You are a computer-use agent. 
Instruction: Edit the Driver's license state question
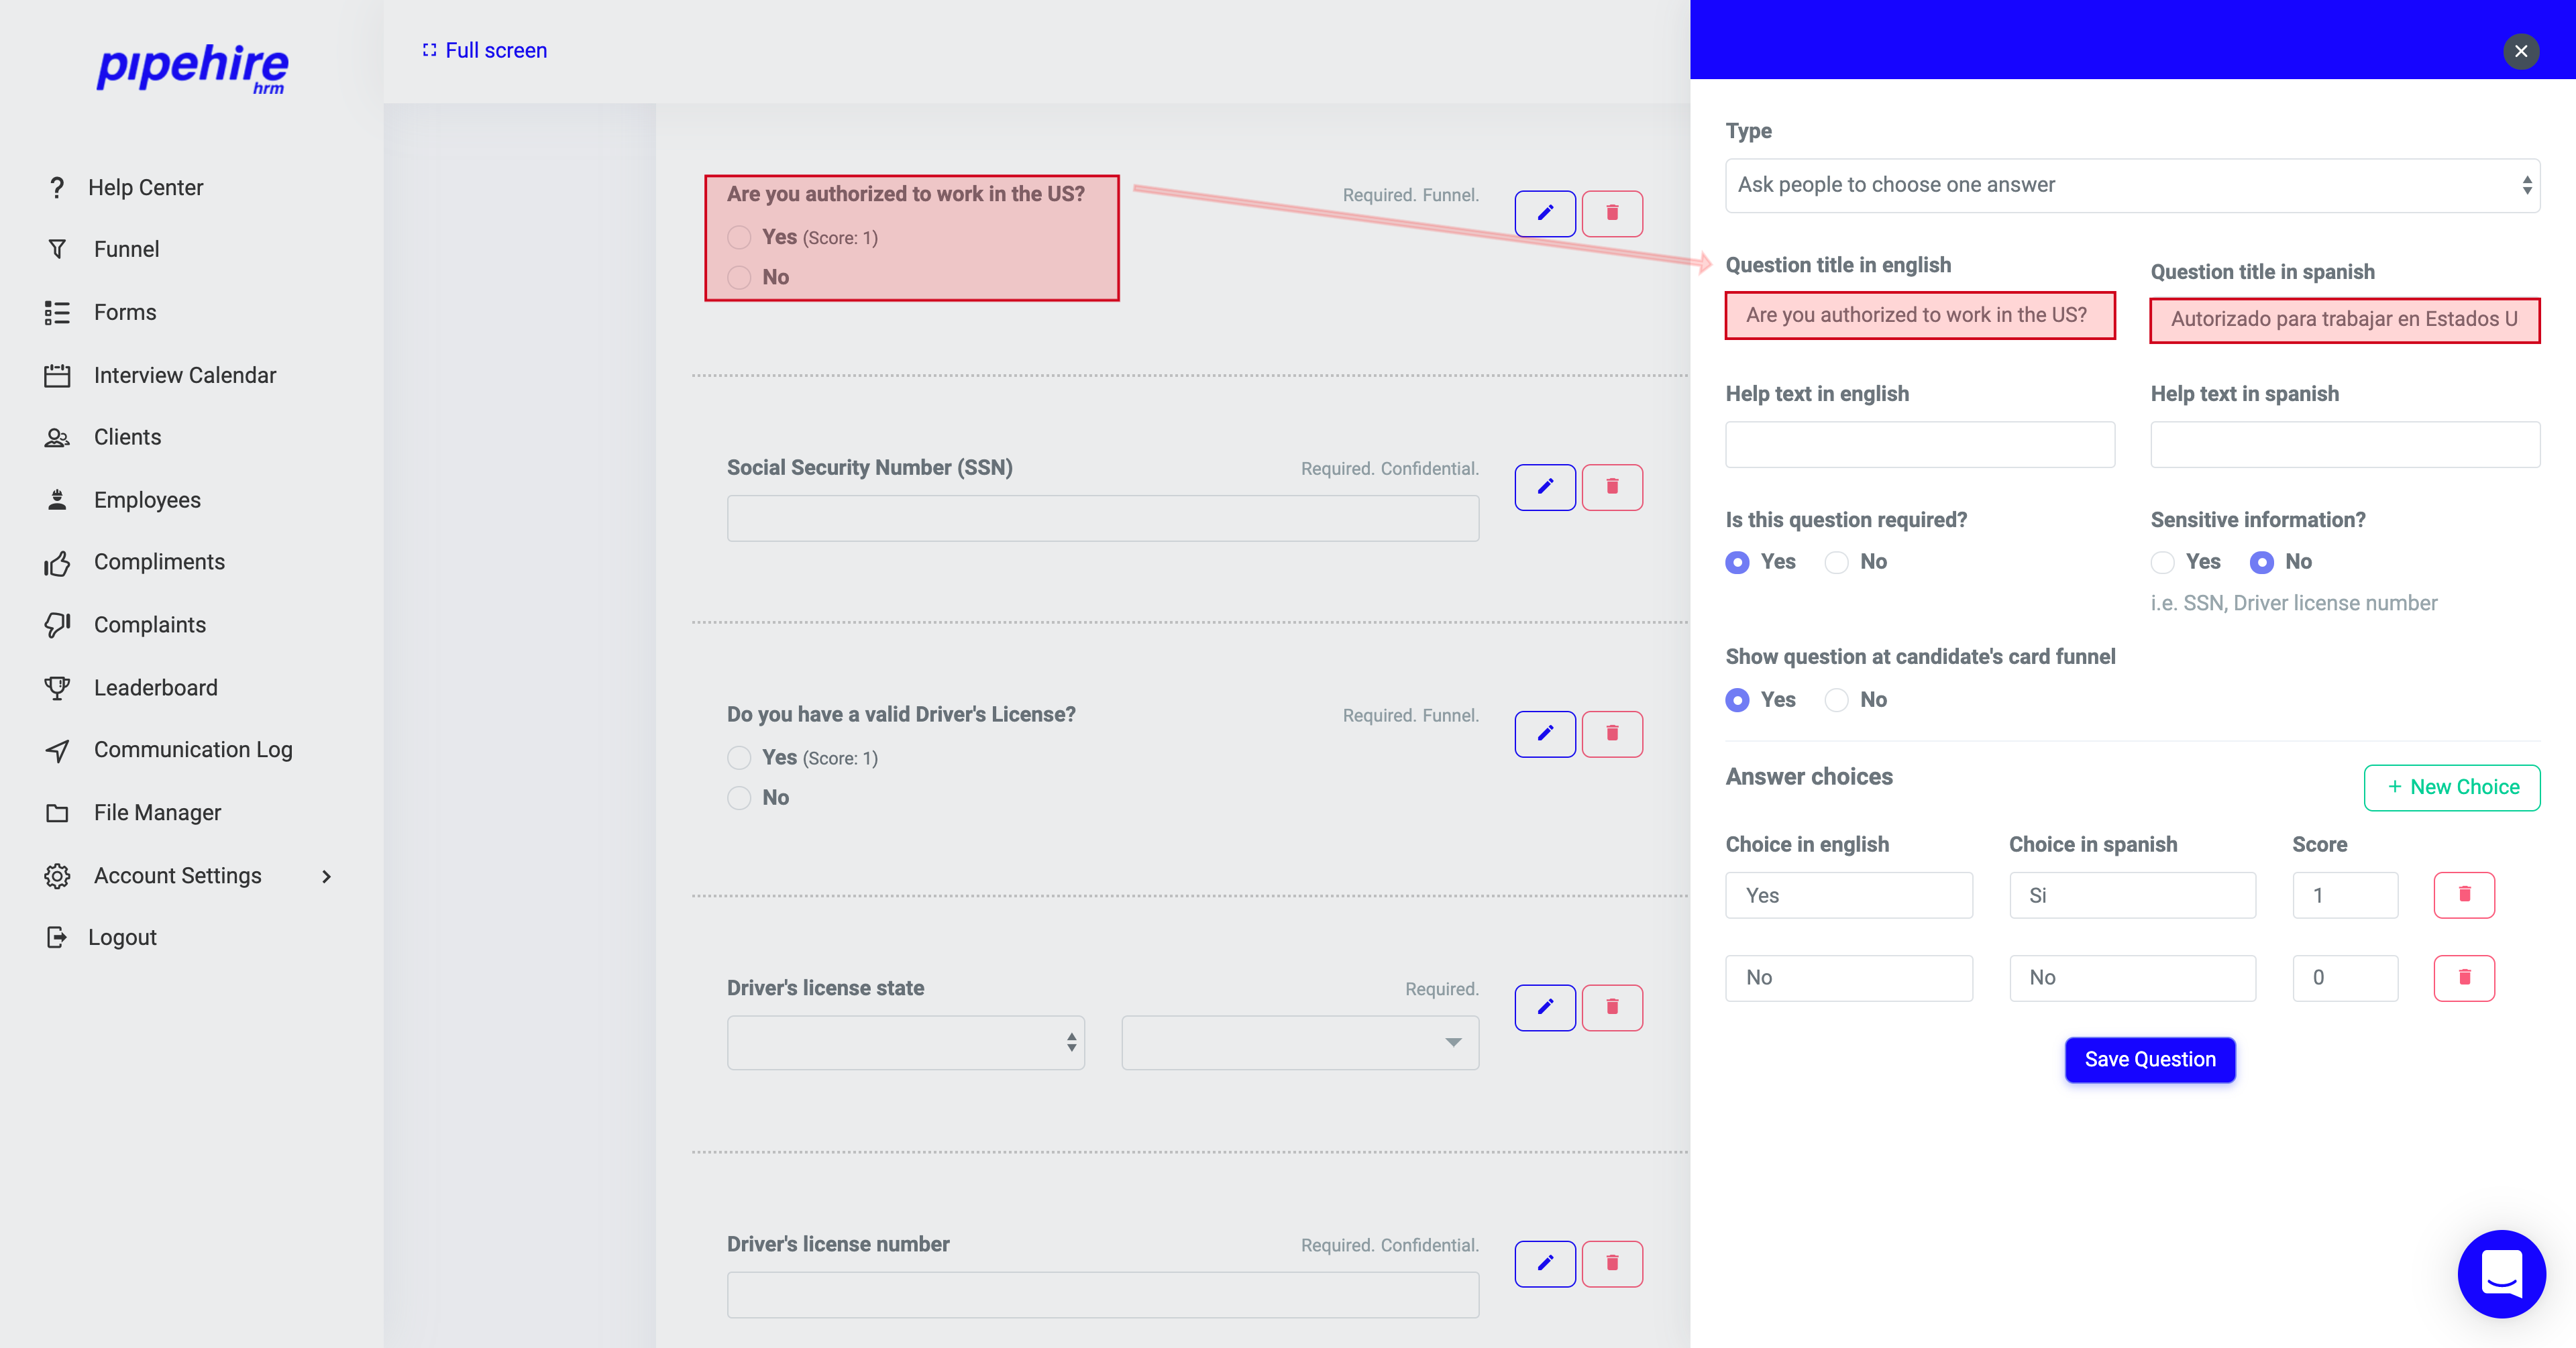coord(1545,1007)
